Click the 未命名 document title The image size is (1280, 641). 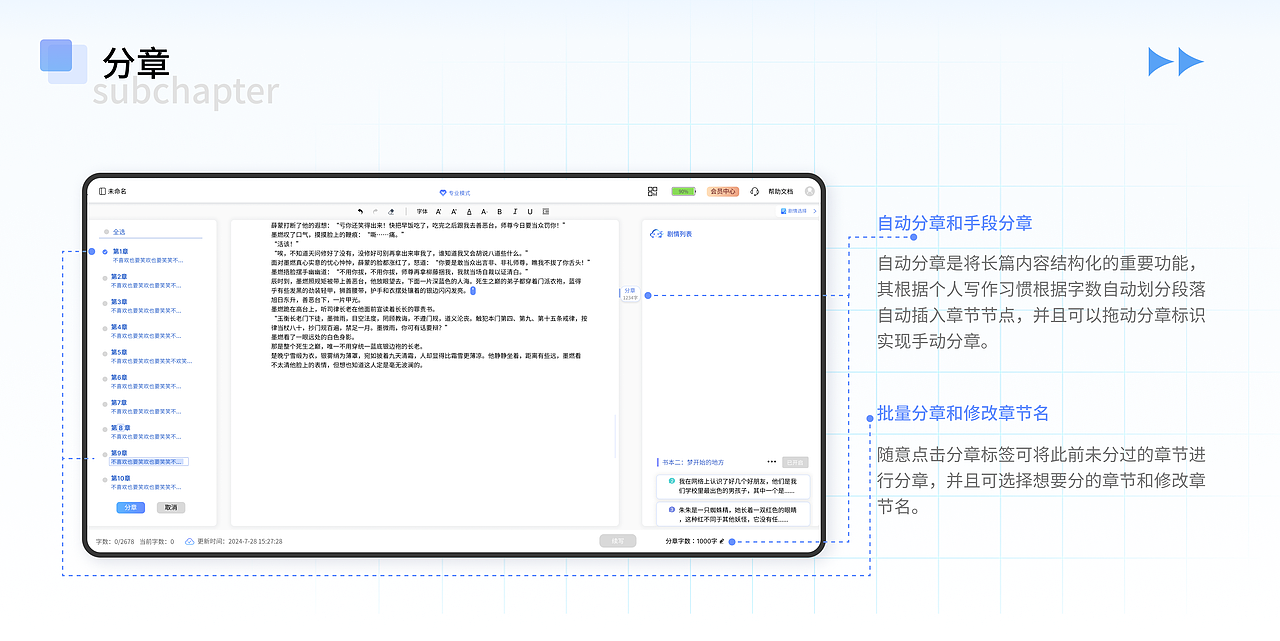[117, 191]
